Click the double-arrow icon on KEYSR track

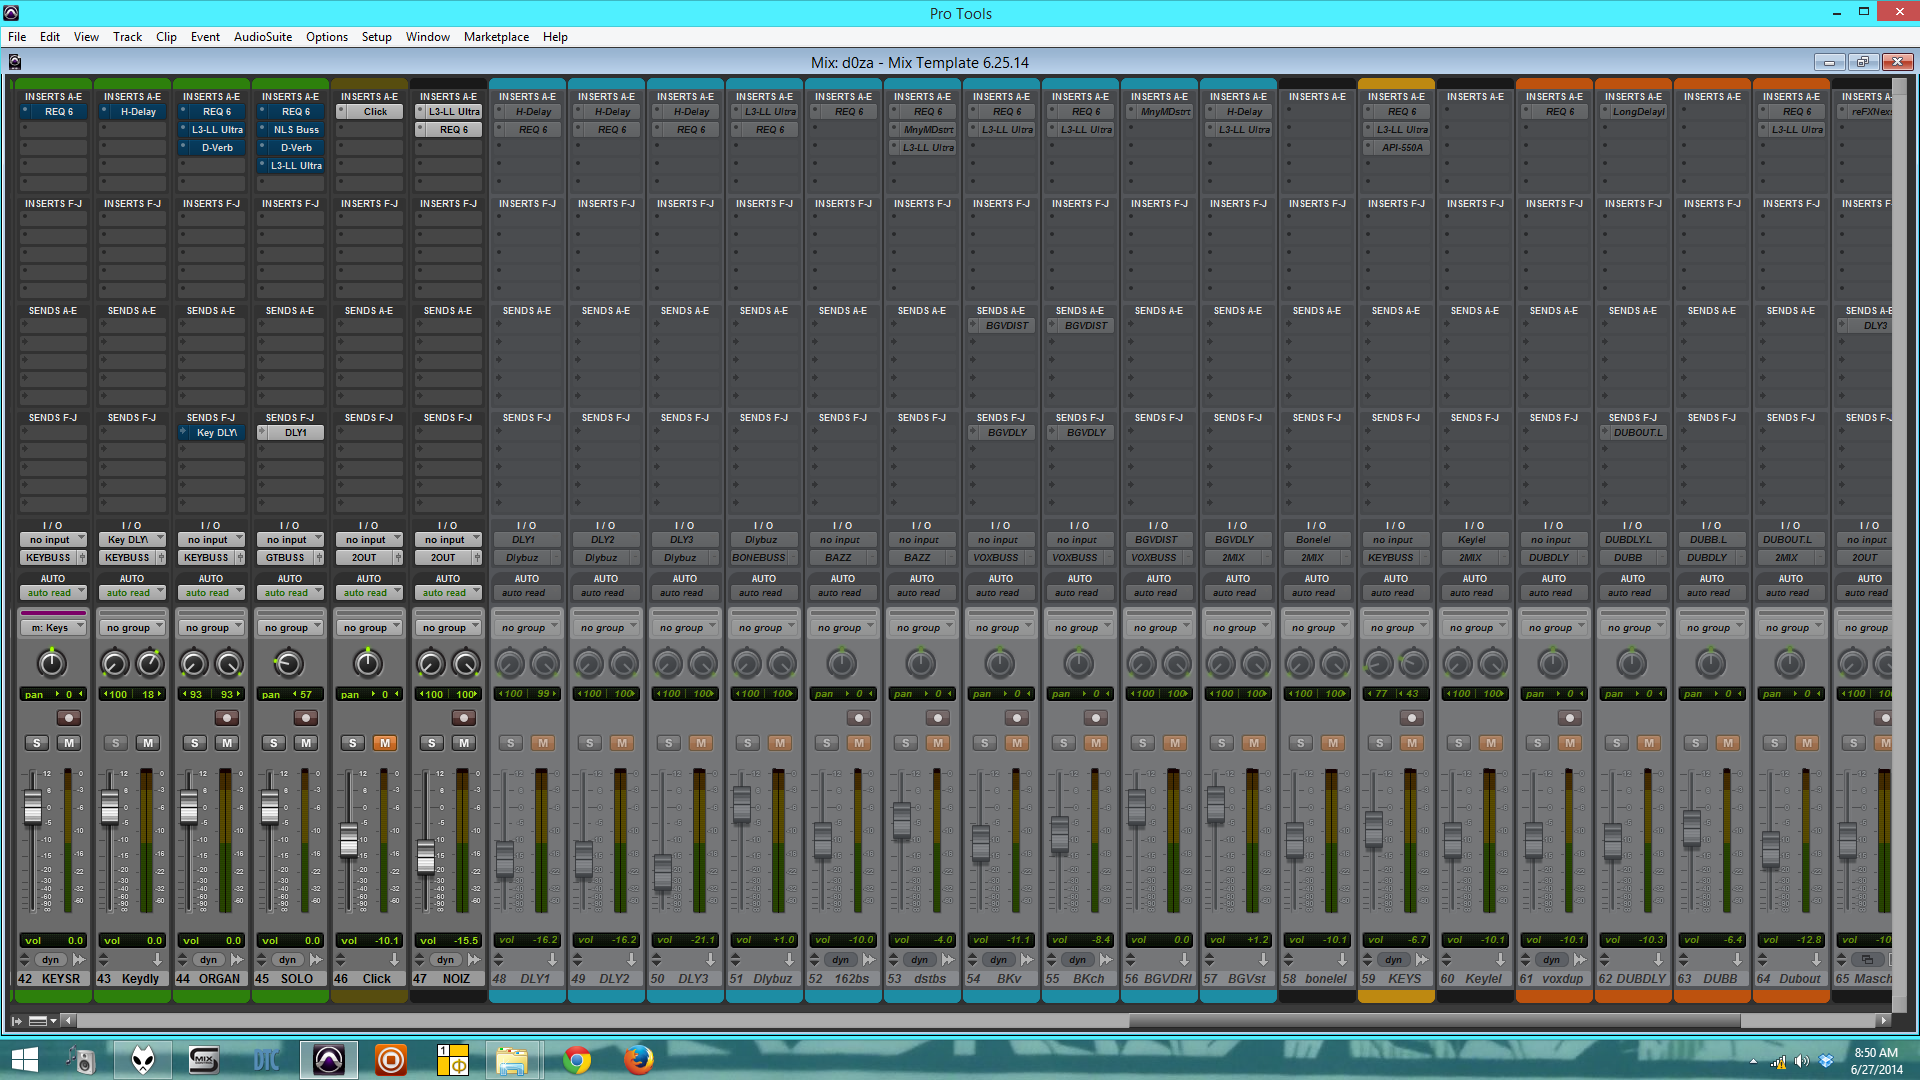pyautogui.click(x=79, y=959)
